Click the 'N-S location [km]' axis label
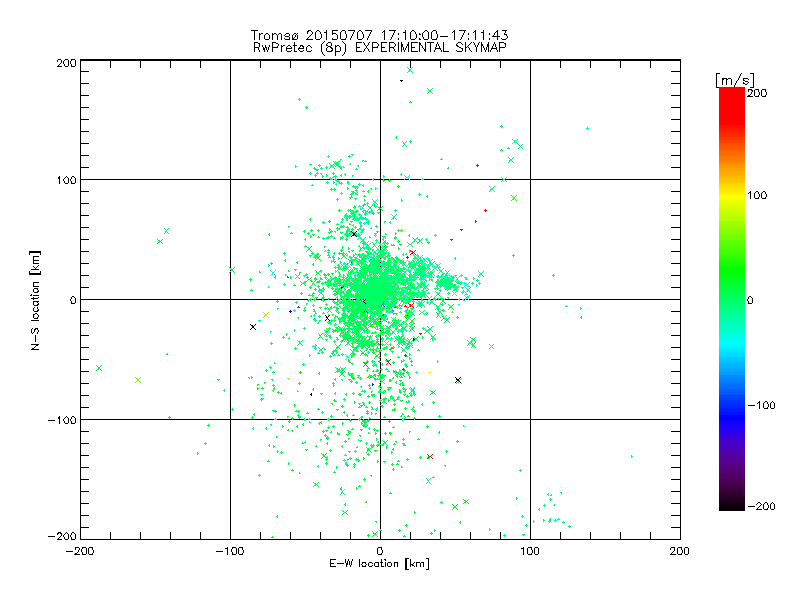 (x=35, y=300)
